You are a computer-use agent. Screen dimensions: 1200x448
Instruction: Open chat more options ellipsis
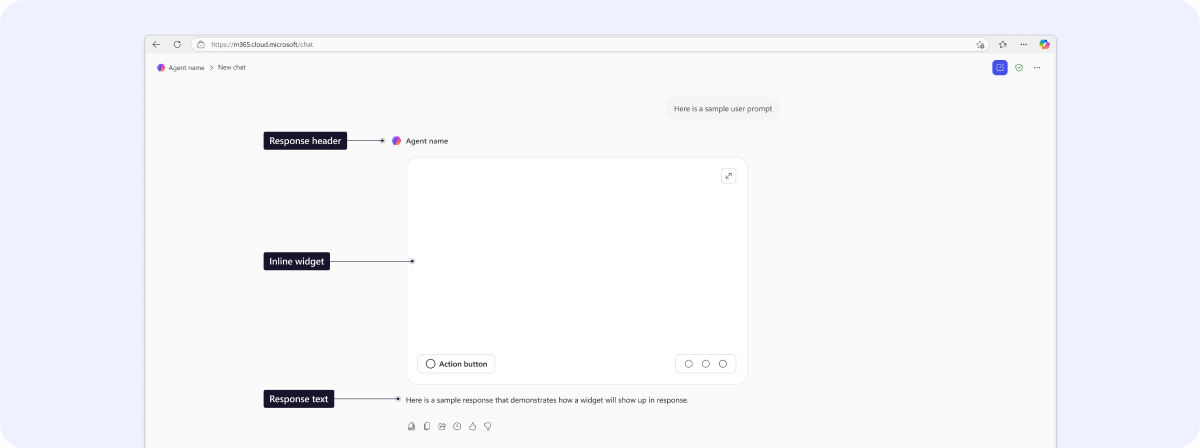(1037, 68)
